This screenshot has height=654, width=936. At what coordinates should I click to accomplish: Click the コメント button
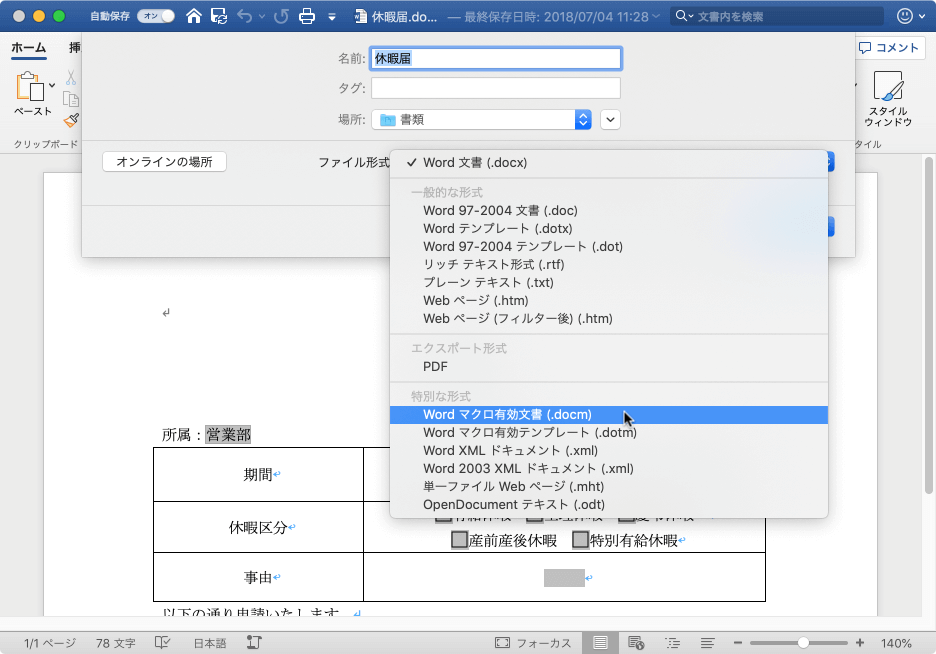[x=888, y=48]
